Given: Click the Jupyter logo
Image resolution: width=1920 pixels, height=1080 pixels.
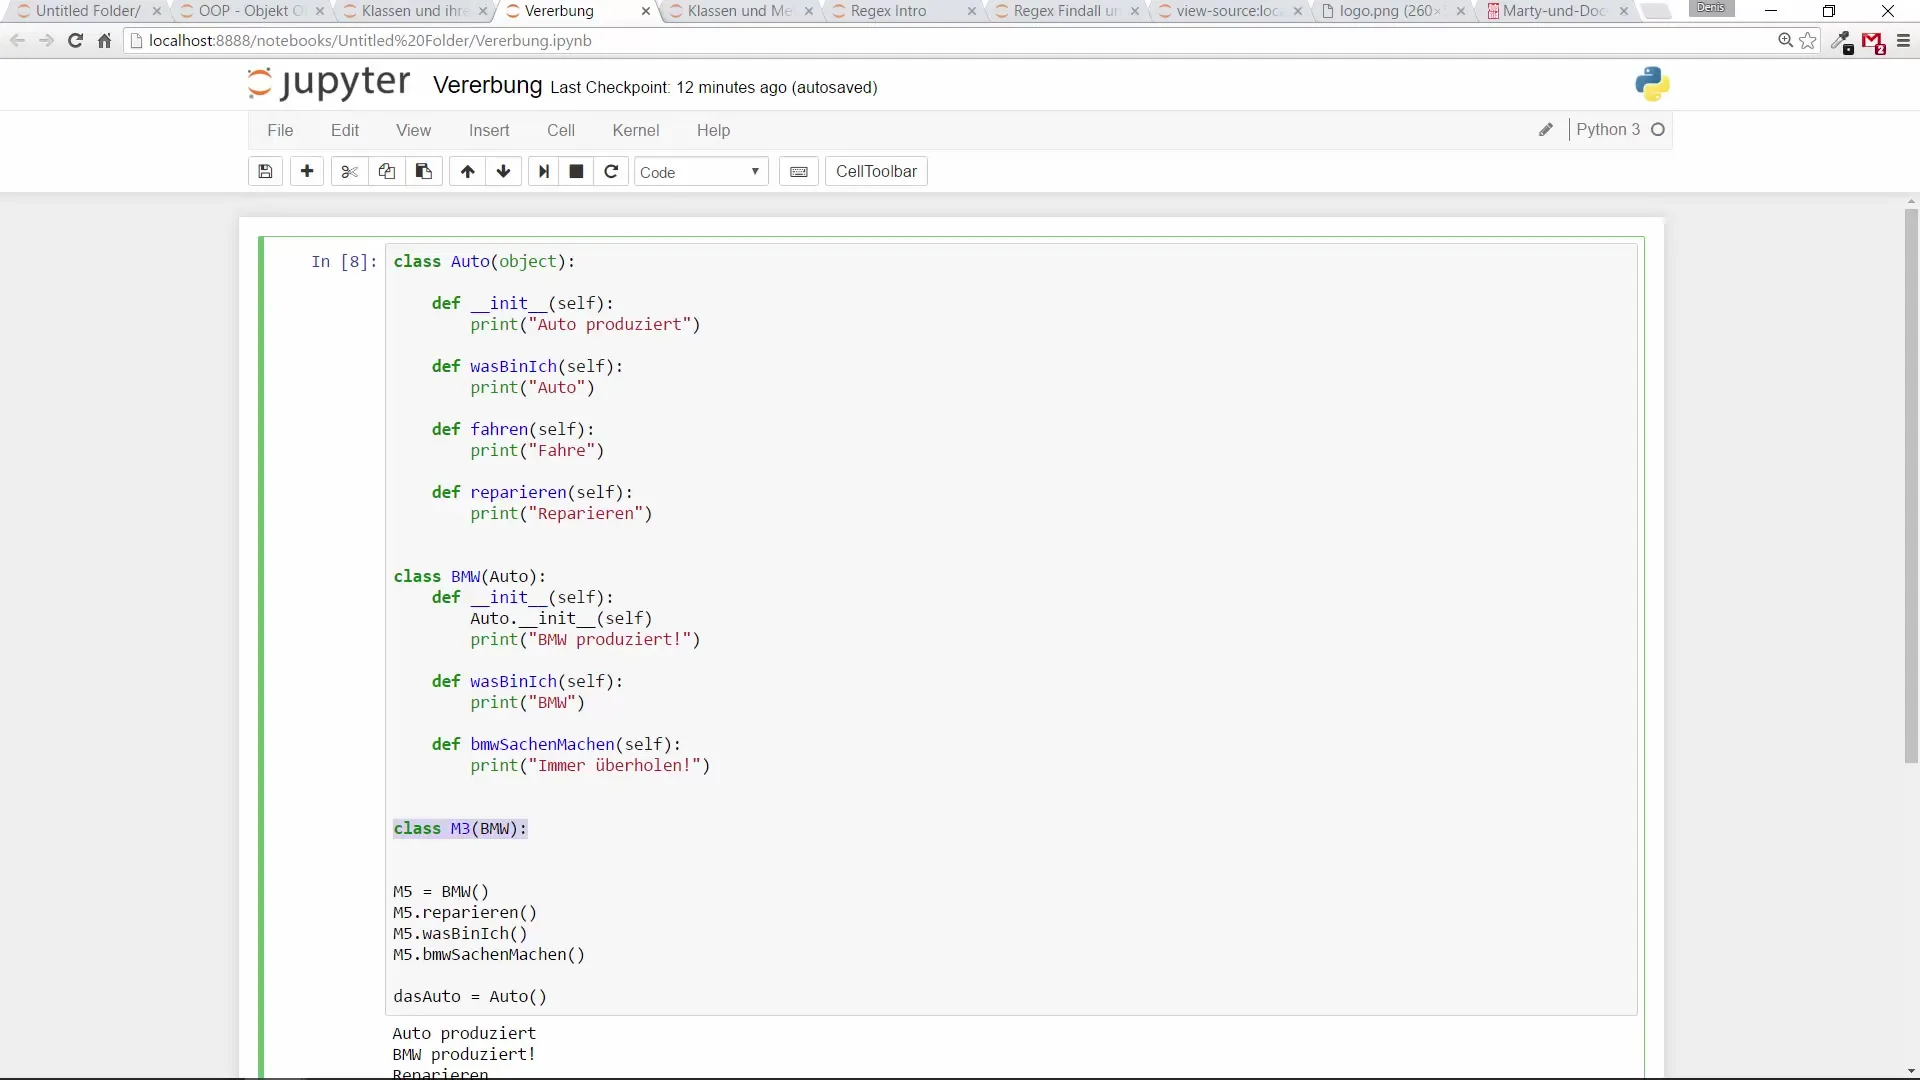Looking at the screenshot, I should click(329, 83).
